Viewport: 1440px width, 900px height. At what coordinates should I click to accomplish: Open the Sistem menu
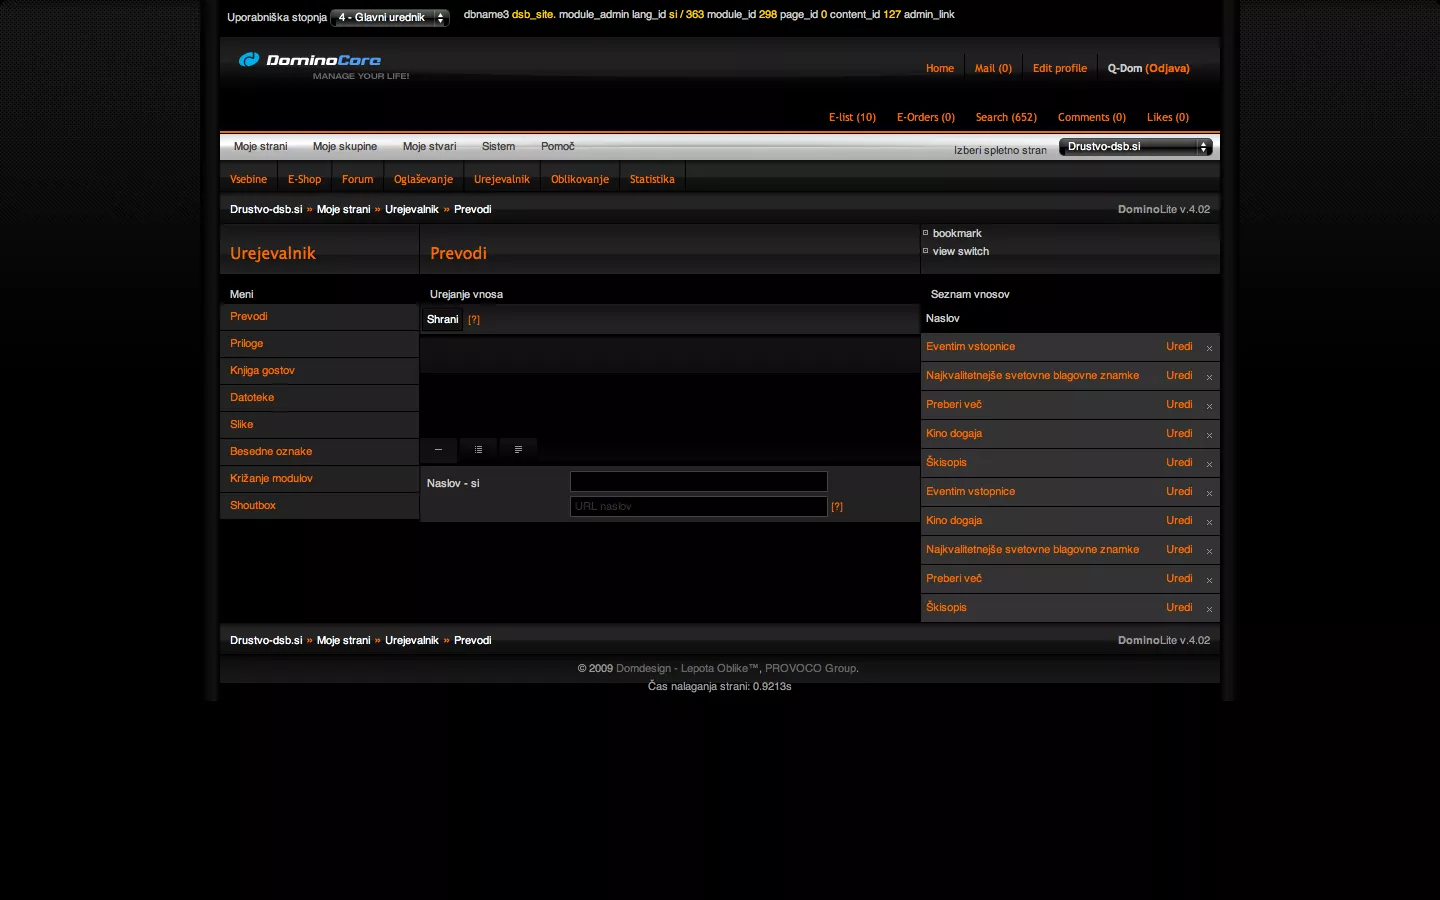point(498,147)
